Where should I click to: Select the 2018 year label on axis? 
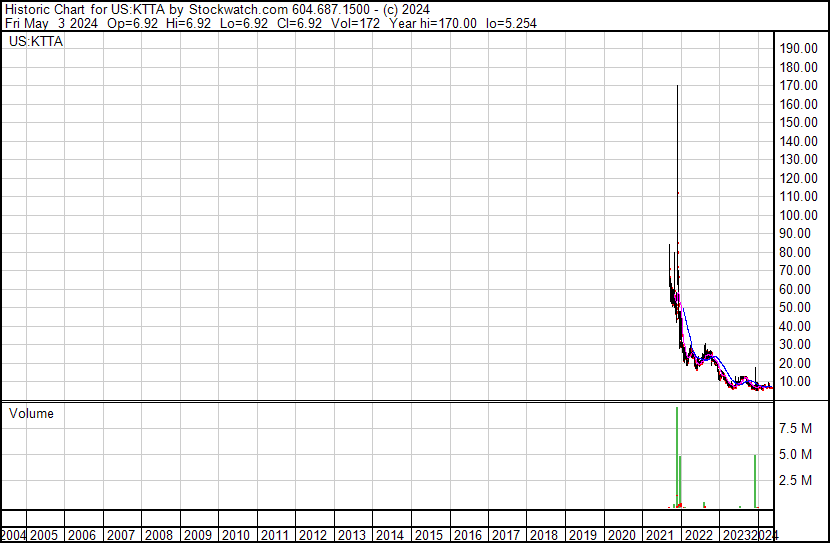[544, 535]
